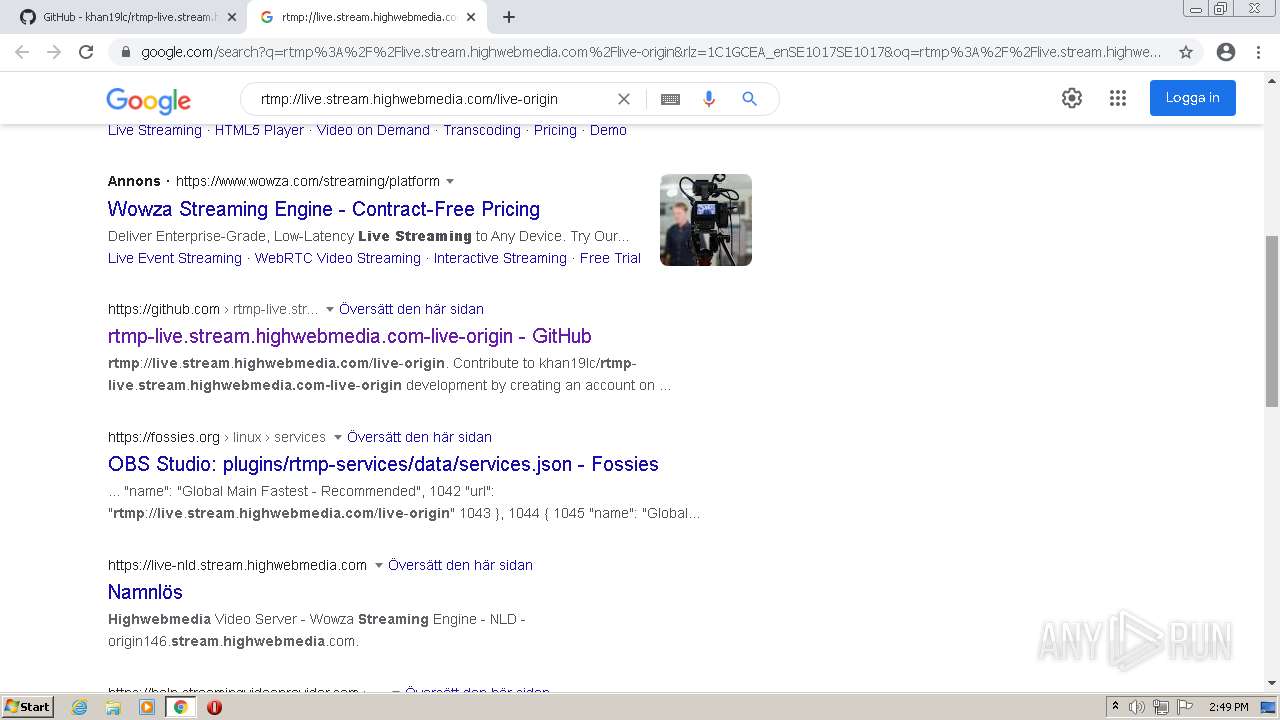Screen dimensions: 1280x720
Task: Submit search with the magnifier icon
Action: 749,99
